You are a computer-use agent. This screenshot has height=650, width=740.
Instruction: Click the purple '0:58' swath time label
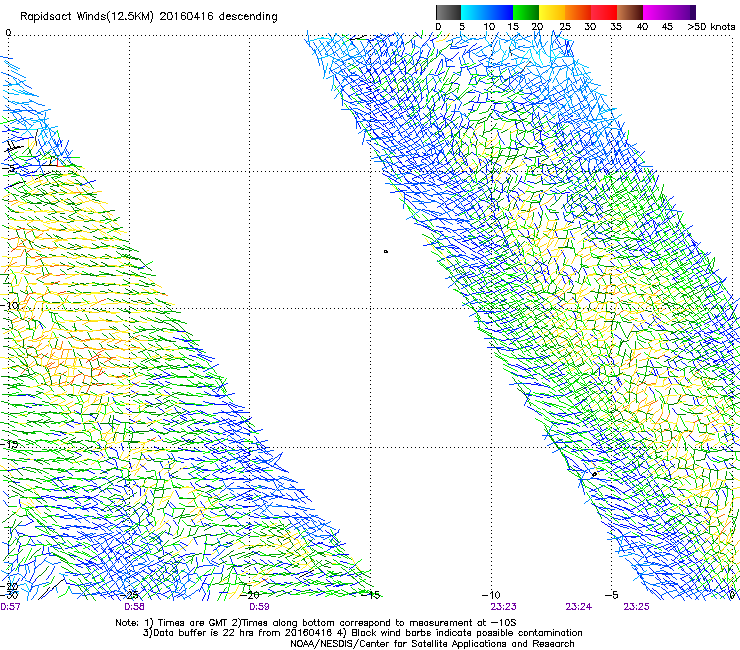pyautogui.click(x=135, y=607)
